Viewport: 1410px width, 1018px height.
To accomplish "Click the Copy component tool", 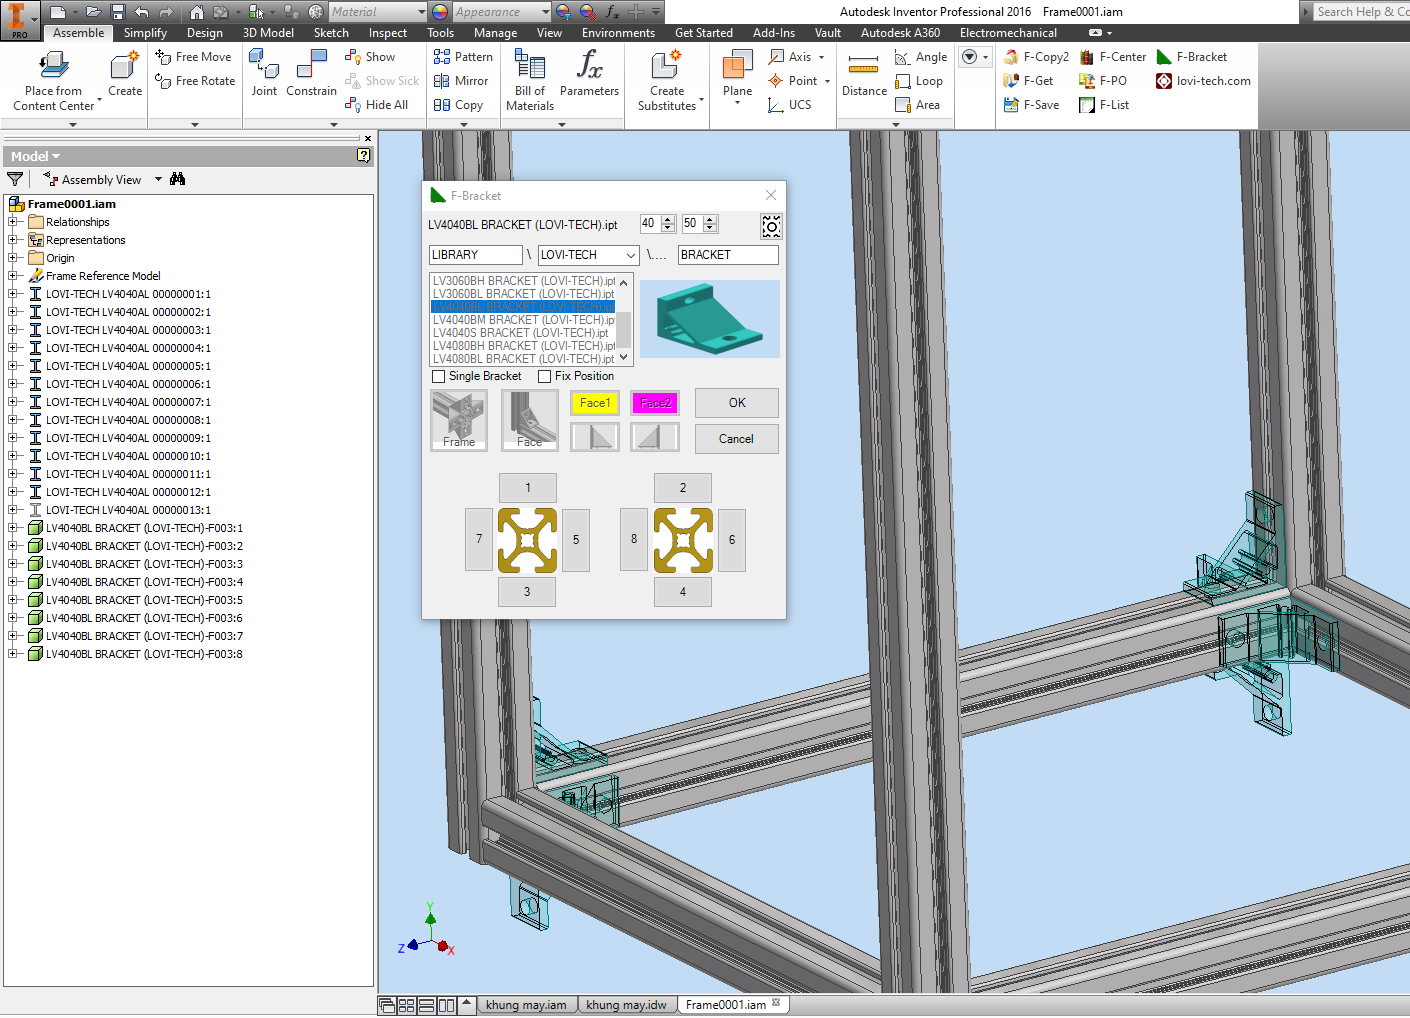I will point(458,105).
